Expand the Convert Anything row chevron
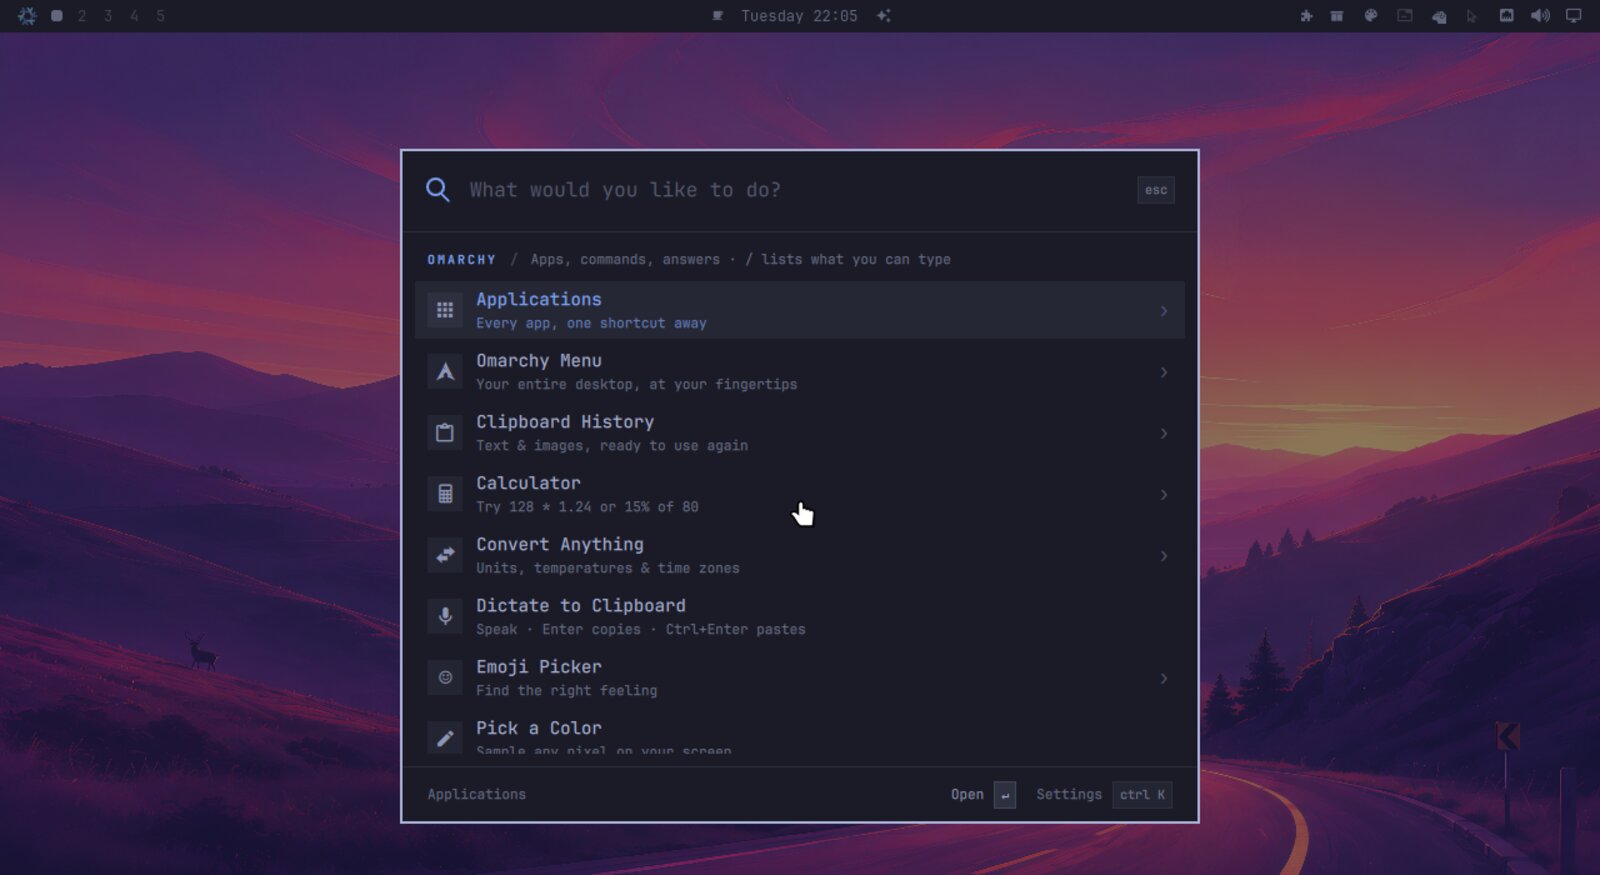This screenshot has height=875, width=1600. coord(1163,555)
